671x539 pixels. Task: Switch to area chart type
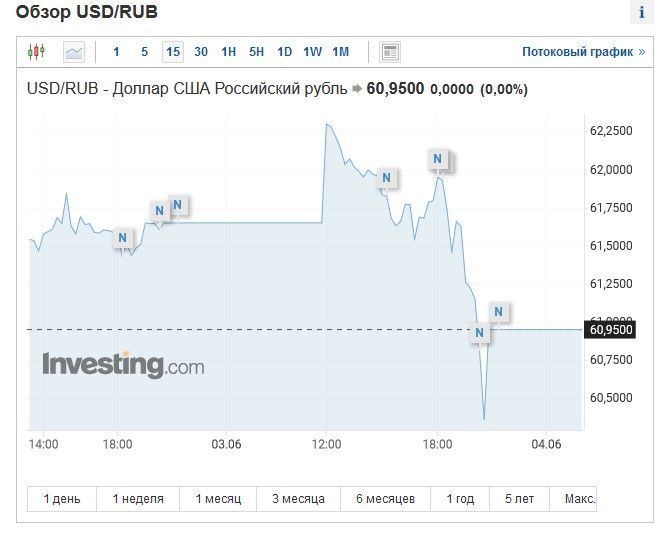coord(74,52)
